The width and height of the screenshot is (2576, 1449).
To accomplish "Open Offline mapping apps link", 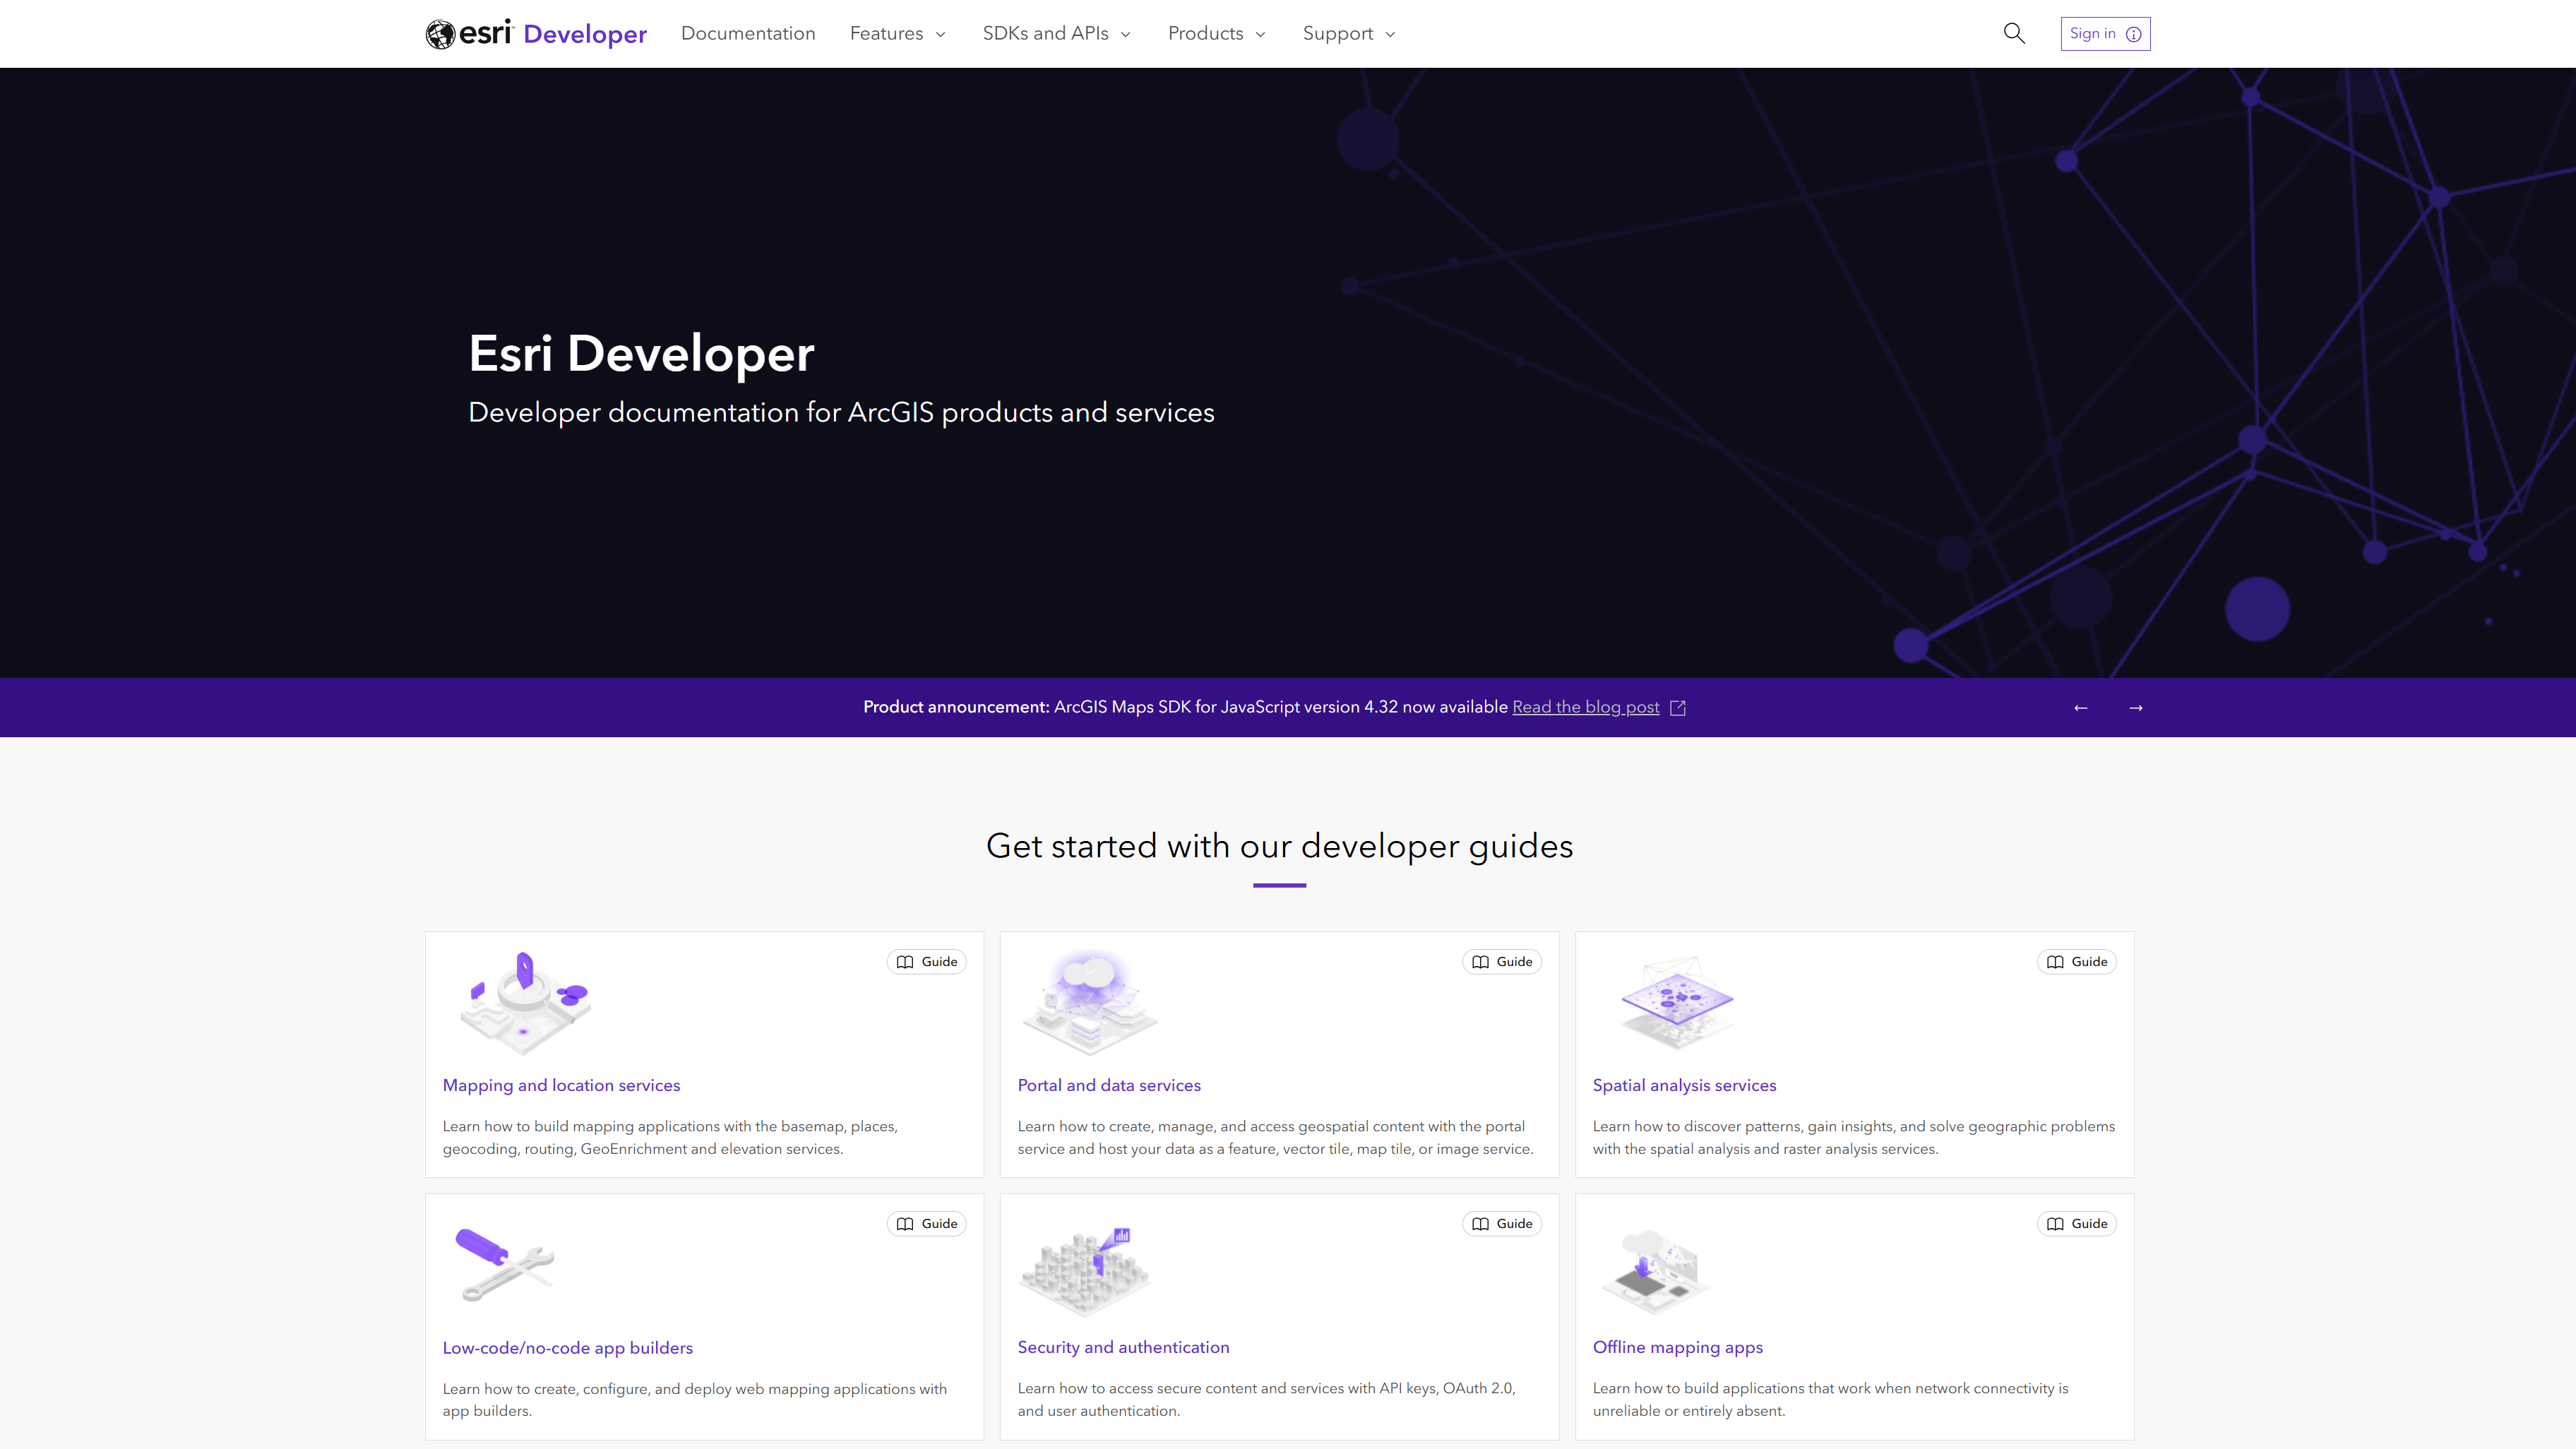I will pos(1677,1348).
